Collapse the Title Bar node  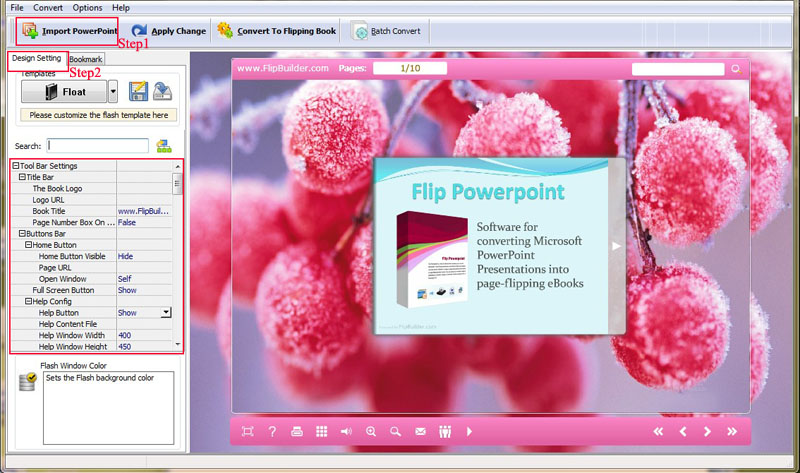(x=22, y=177)
